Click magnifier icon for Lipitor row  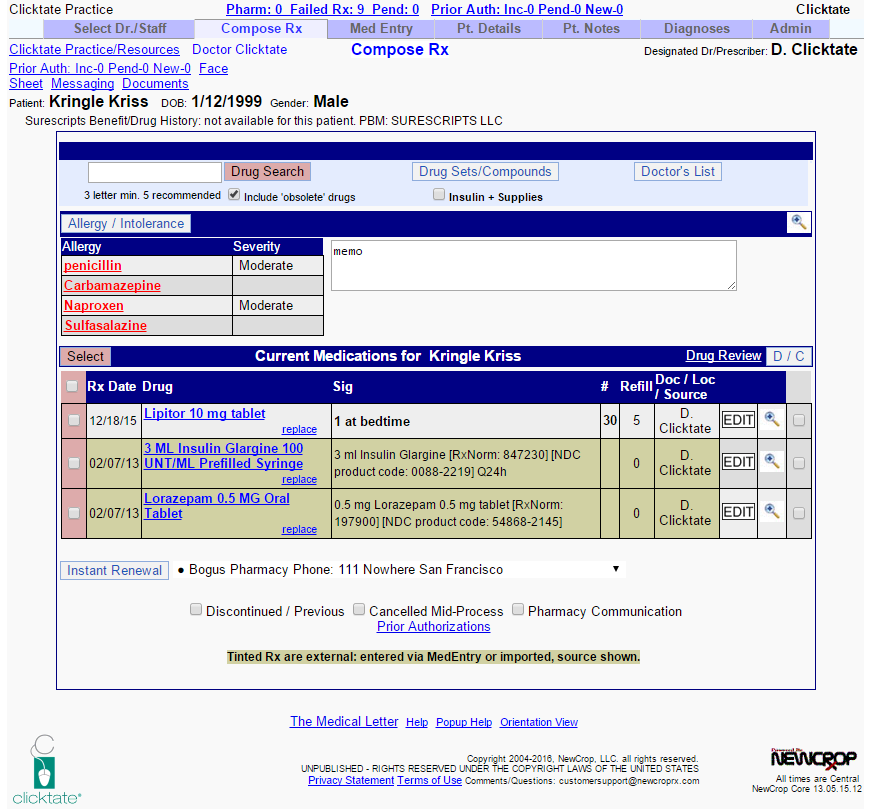(x=771, y=420)
